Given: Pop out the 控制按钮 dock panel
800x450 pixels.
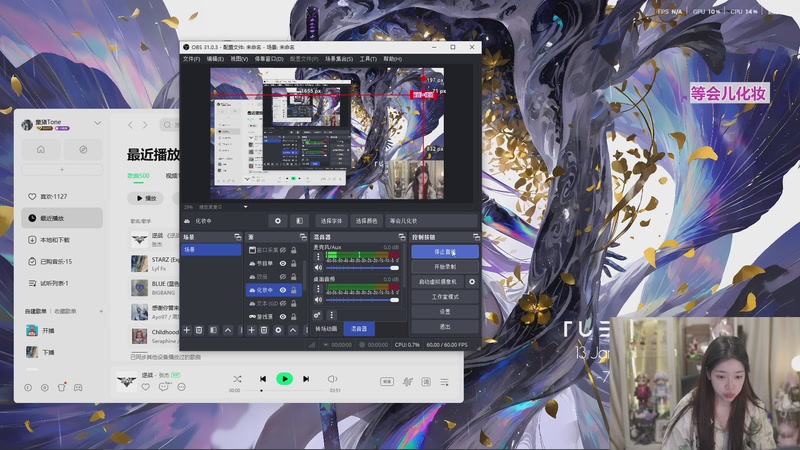Looking at the screenshot, I should click(x=476, y=237).
